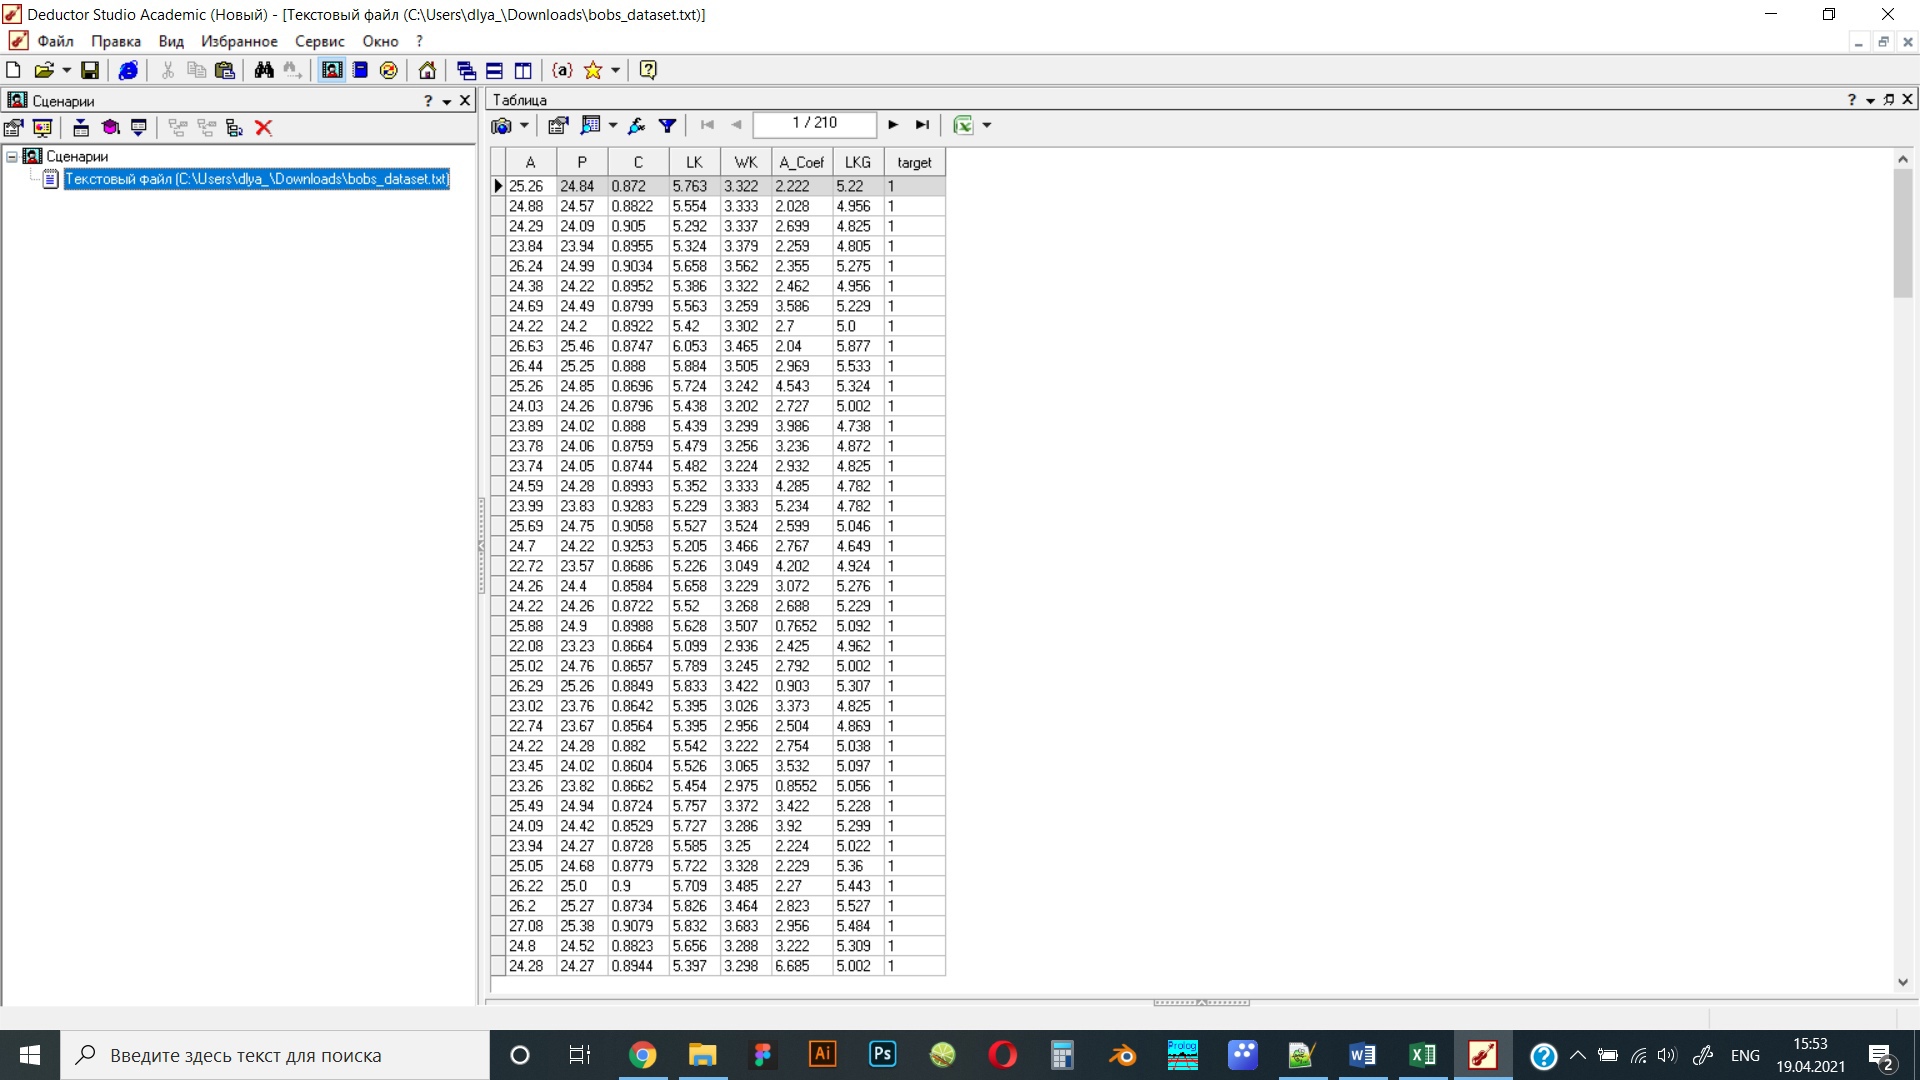Click the A_Coef column header
This screenshot has height=1080, width=1920.
pos(802,162)
